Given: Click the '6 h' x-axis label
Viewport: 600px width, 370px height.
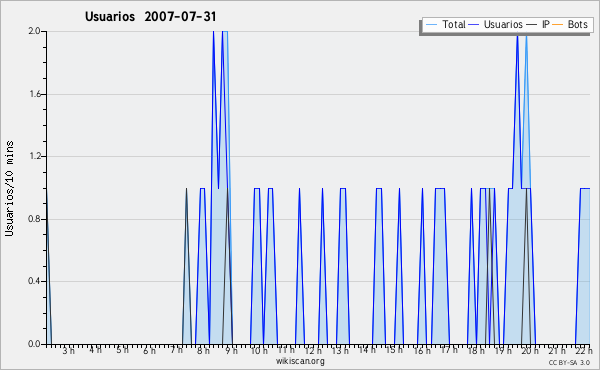Looking at the screenshot, I should (x=149, y=351).
